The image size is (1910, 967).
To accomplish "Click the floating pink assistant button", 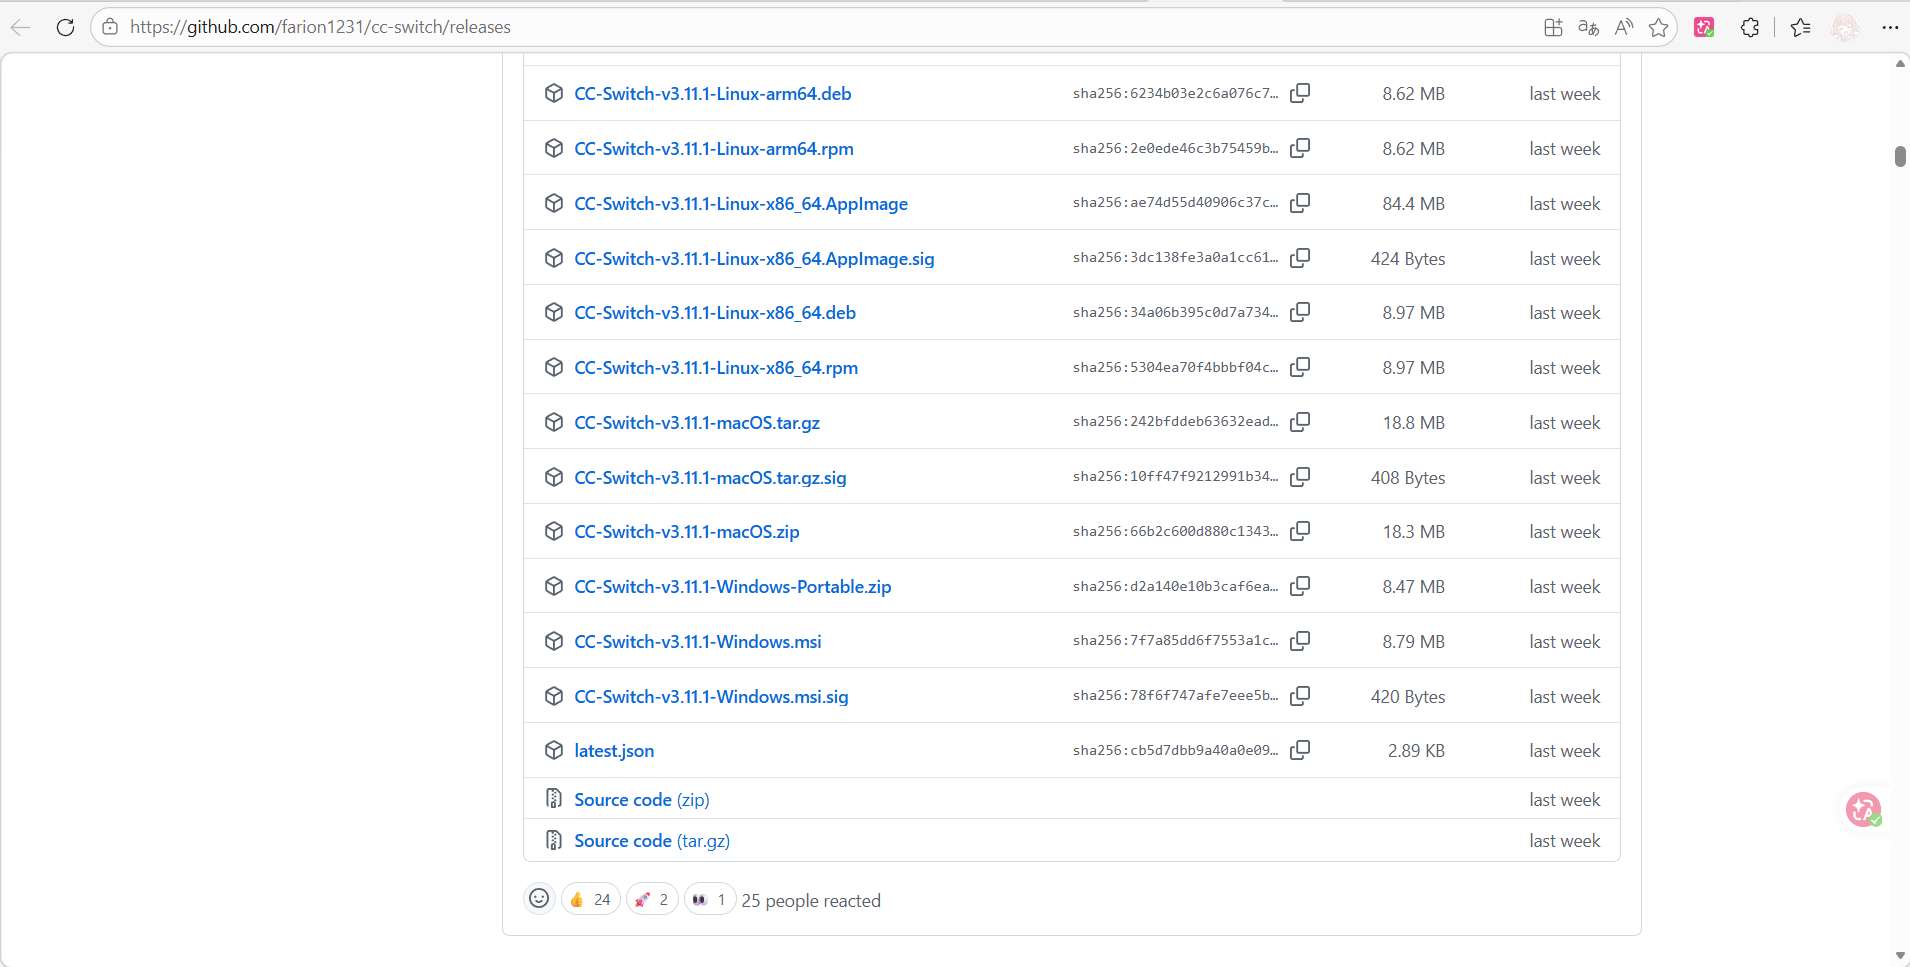I will coord(1864,809).
